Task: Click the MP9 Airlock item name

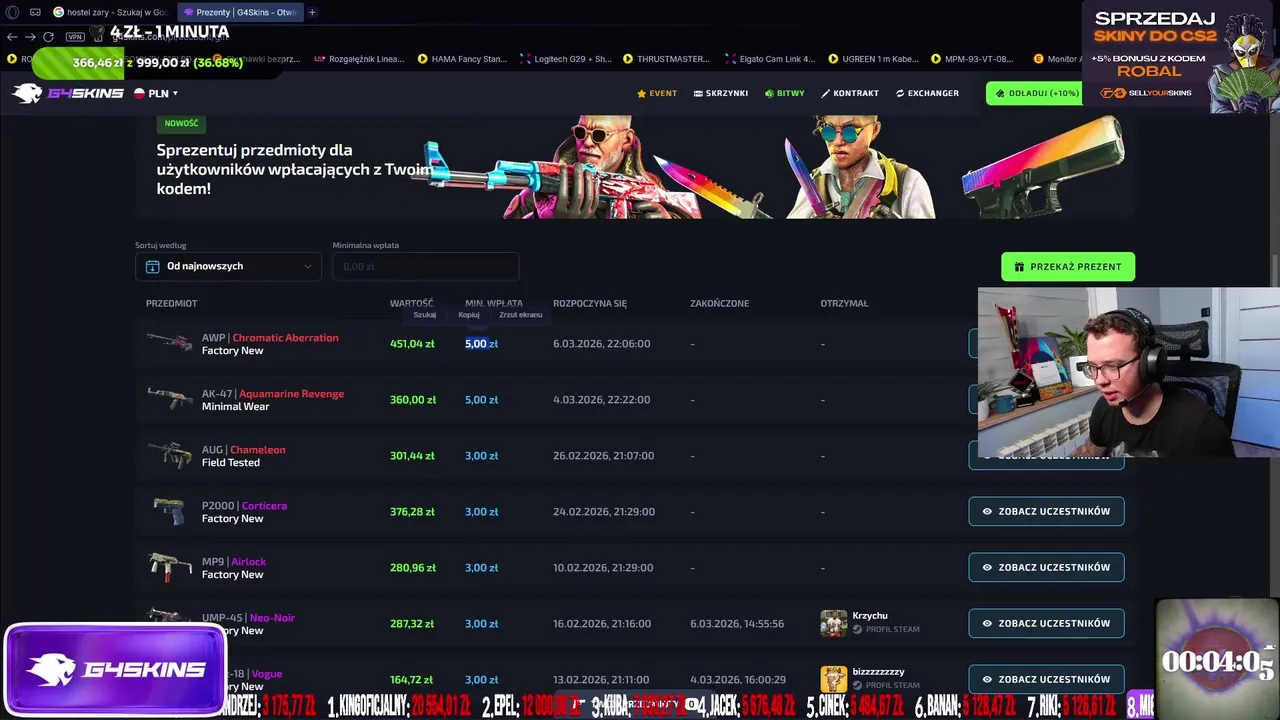Action: coord(234,562)
